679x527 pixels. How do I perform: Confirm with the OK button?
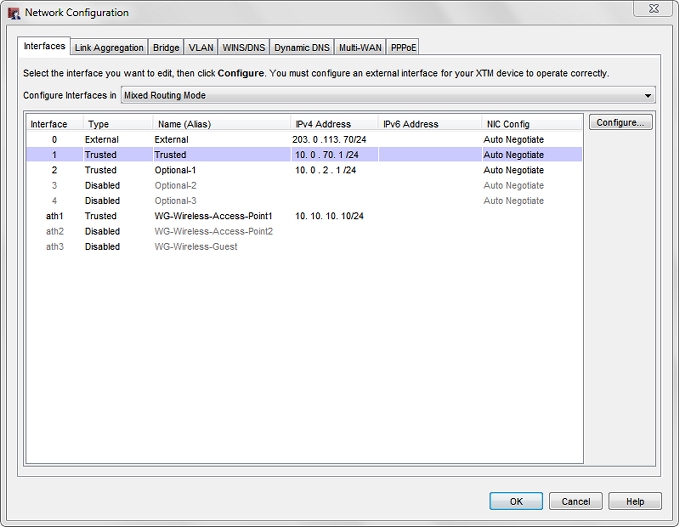tap(516, 501)
